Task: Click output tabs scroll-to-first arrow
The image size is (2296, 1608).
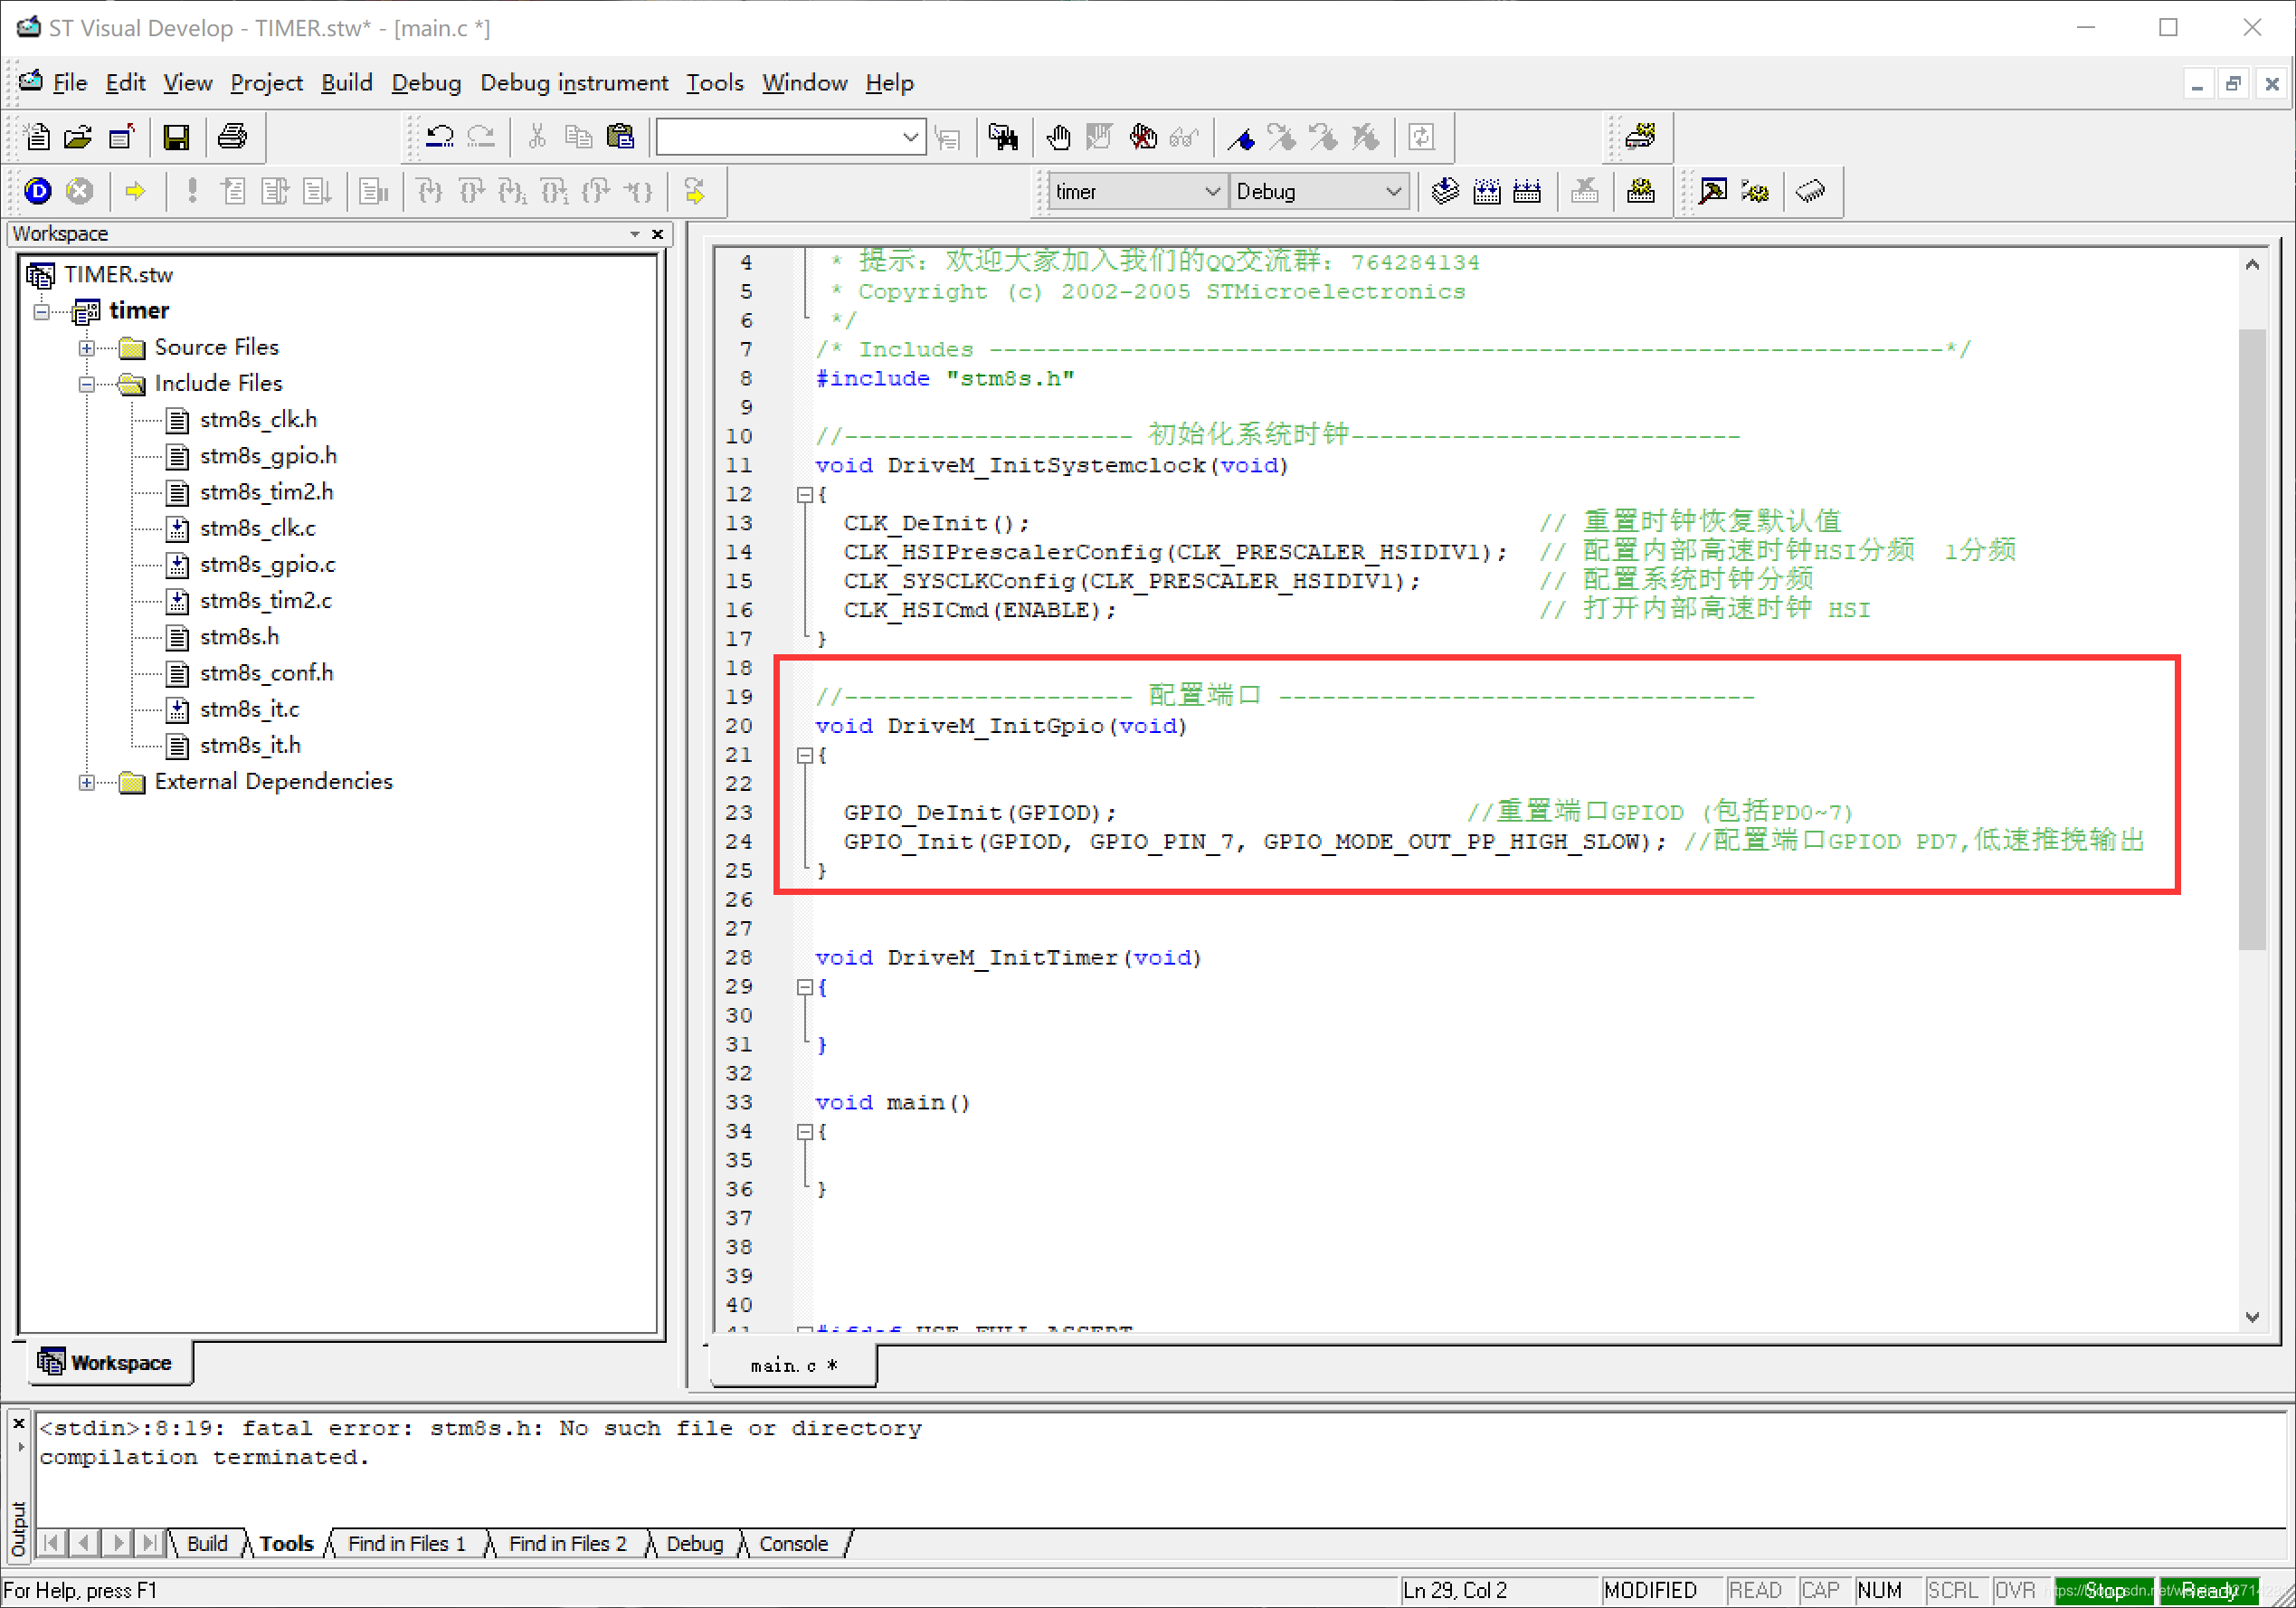Action: point(51,1543)
